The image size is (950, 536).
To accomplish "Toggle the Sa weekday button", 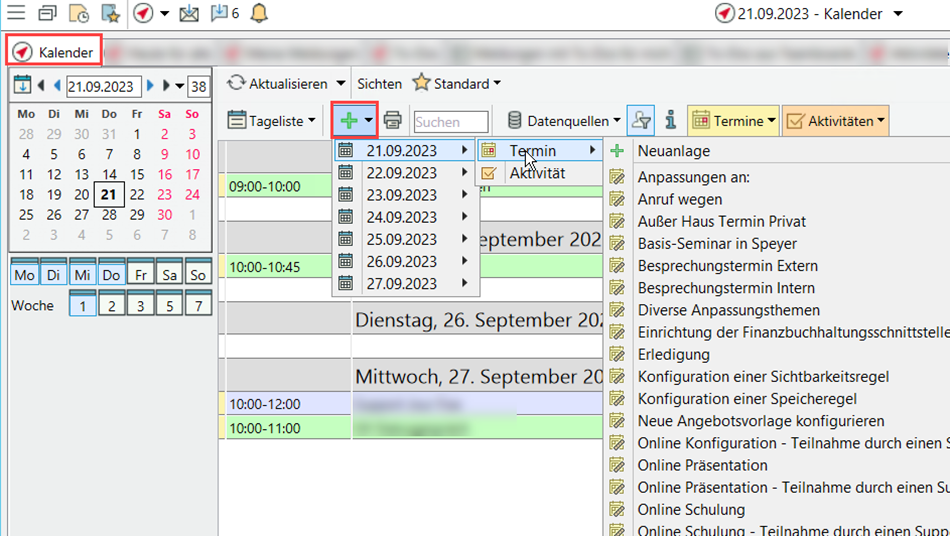I will point(170,275).
